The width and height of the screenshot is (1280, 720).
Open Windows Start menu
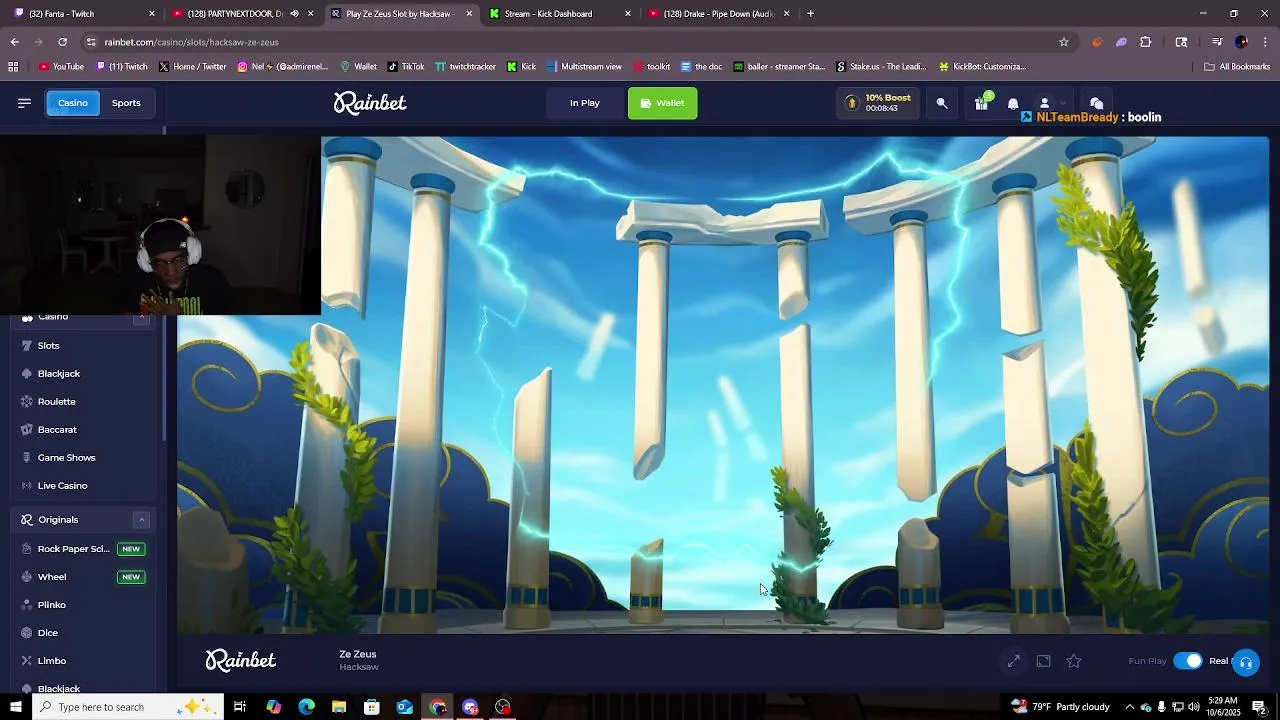point(15,707)
